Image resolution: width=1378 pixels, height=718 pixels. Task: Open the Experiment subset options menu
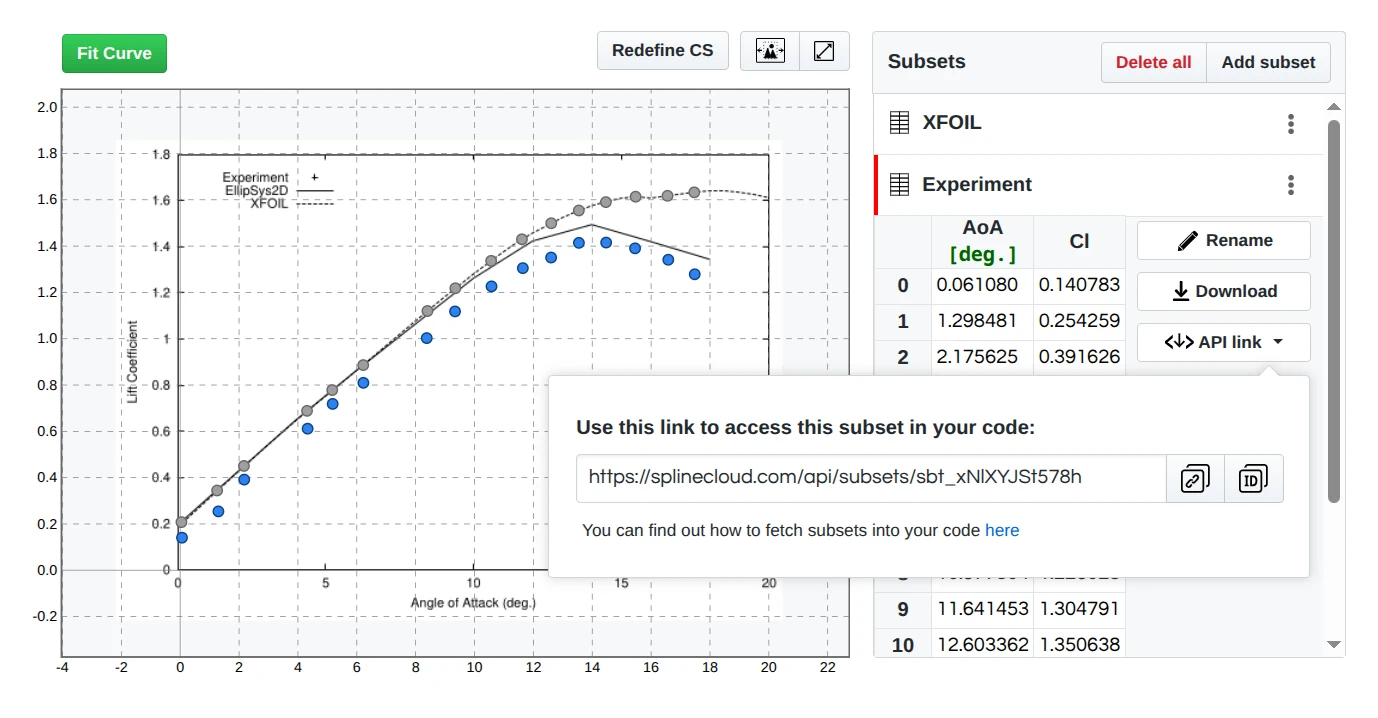tap(1291, 185)
